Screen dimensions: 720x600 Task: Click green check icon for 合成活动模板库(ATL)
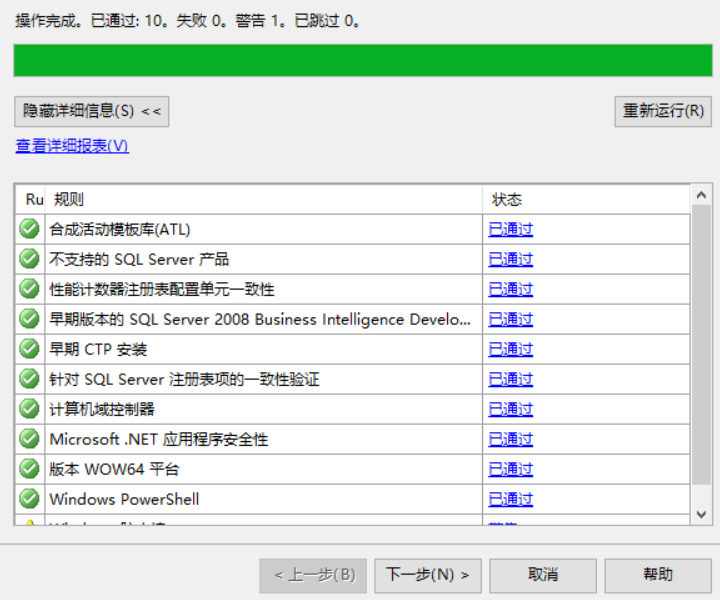pos(29,229)
